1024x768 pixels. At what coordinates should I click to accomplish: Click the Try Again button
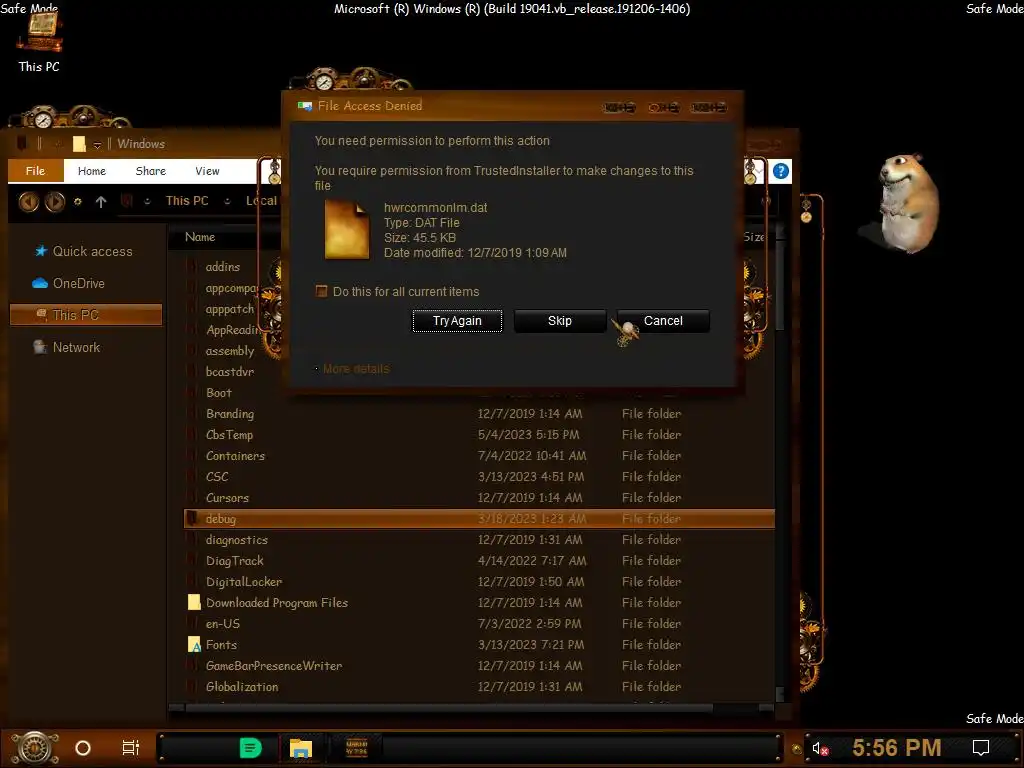(457, 321)
